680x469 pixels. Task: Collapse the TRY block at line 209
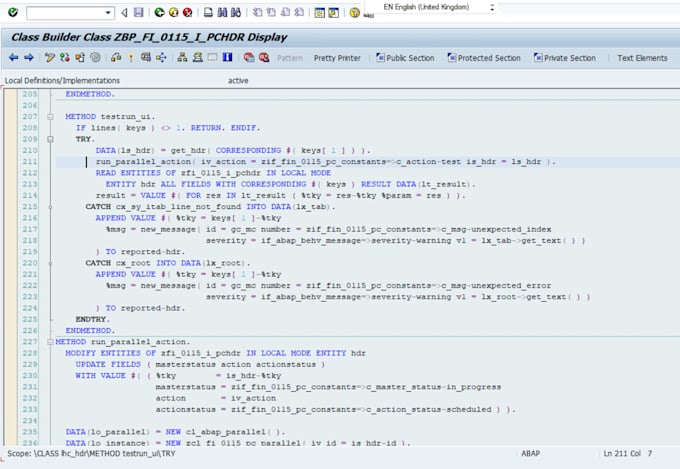click(x=50, y=139)
